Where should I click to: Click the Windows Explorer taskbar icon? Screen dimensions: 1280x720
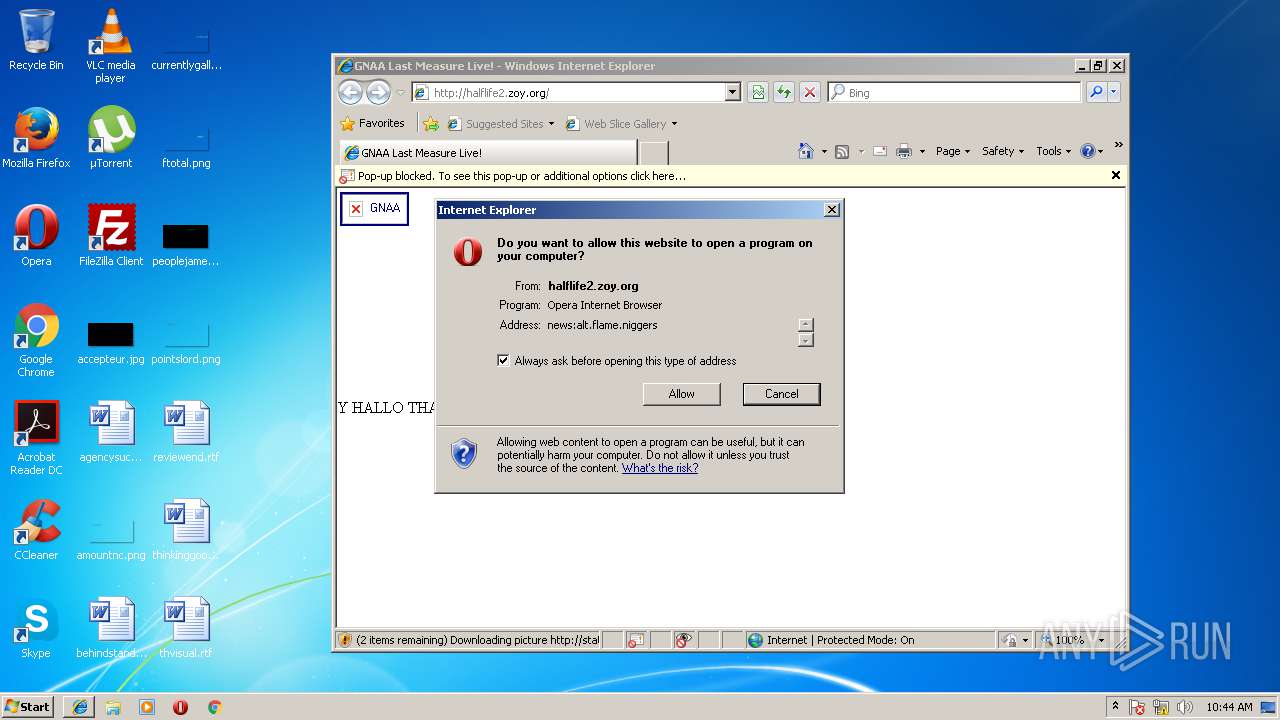[x=113, y=707]
